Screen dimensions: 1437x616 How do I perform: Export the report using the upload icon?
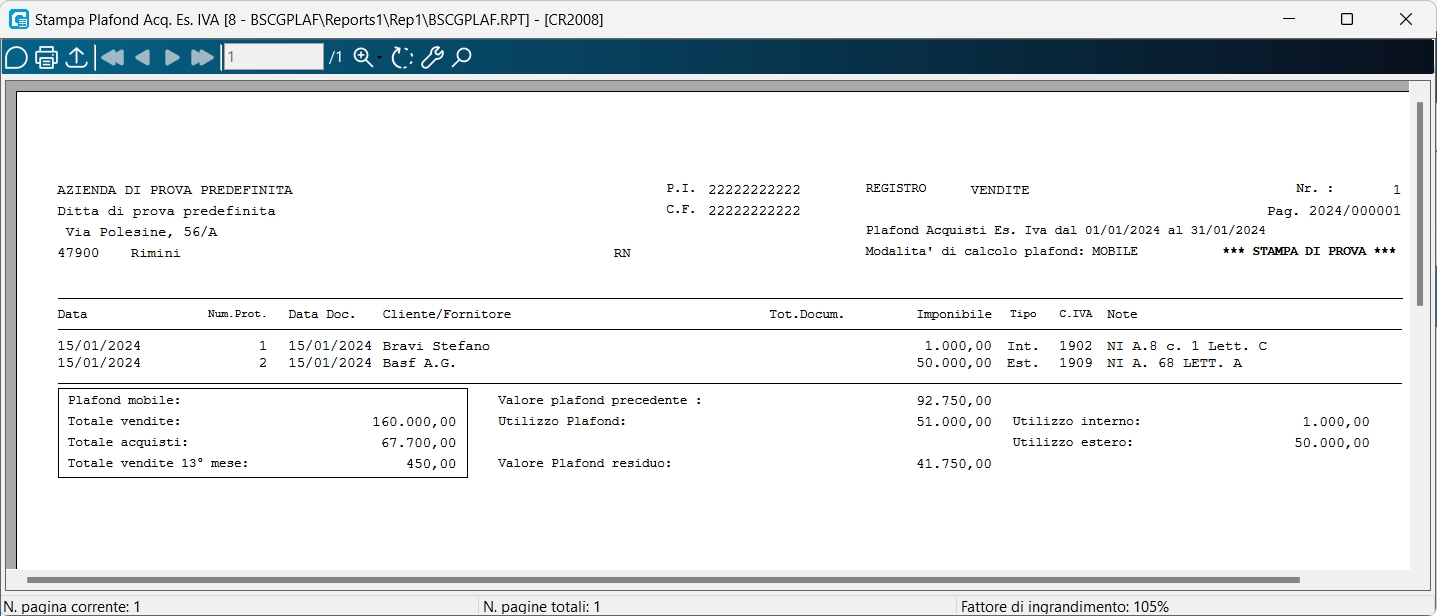pos(76,57)
